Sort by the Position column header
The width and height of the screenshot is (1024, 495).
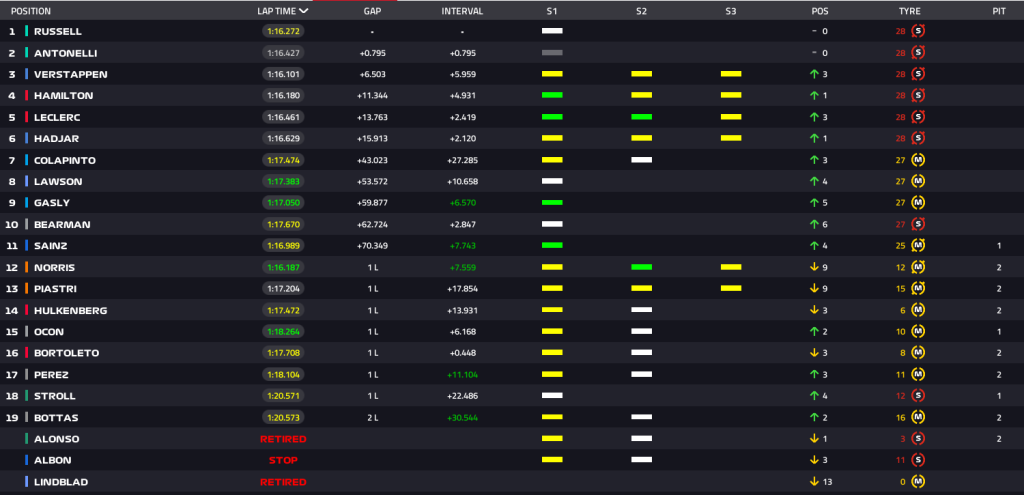pos(31,11)
